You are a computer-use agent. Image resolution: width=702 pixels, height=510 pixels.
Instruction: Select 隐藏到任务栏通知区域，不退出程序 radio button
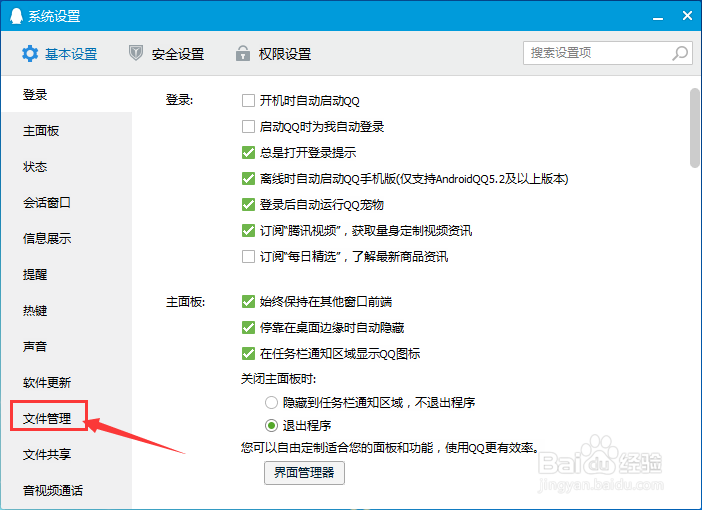[x=271, y=402]
